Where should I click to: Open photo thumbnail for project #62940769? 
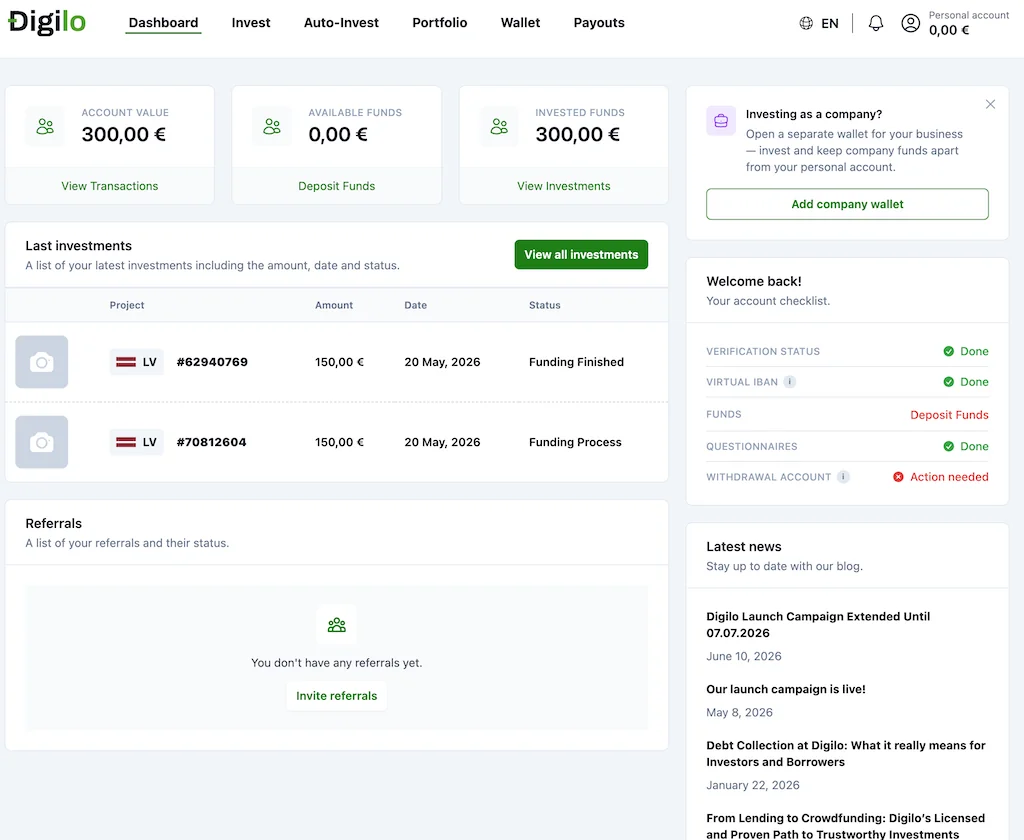point(42,362)
